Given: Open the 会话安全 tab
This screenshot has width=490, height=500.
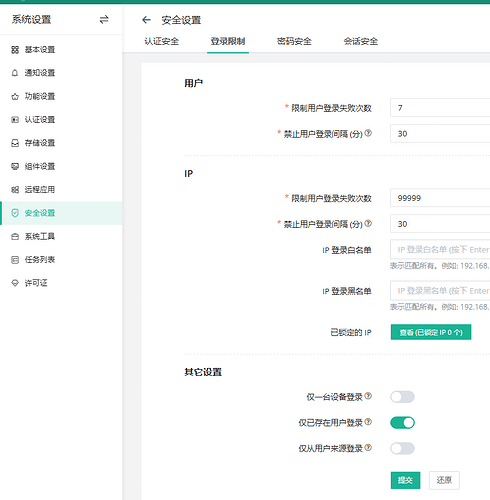Looking at the screenshot, I should pyautogui.click(x=361, y=41).
